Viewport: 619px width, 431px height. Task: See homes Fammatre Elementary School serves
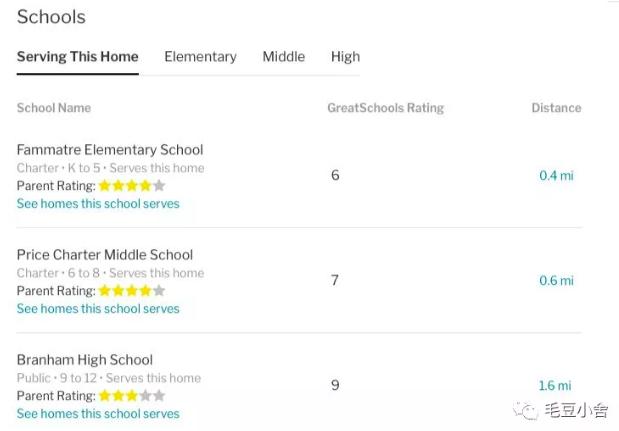98,204
